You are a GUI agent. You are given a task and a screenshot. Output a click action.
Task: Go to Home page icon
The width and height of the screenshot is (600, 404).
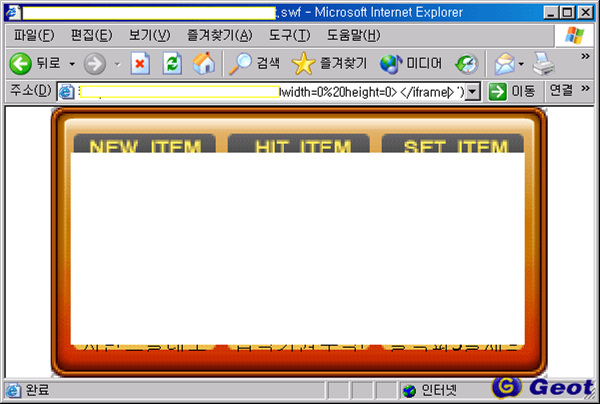coord(203,64)
